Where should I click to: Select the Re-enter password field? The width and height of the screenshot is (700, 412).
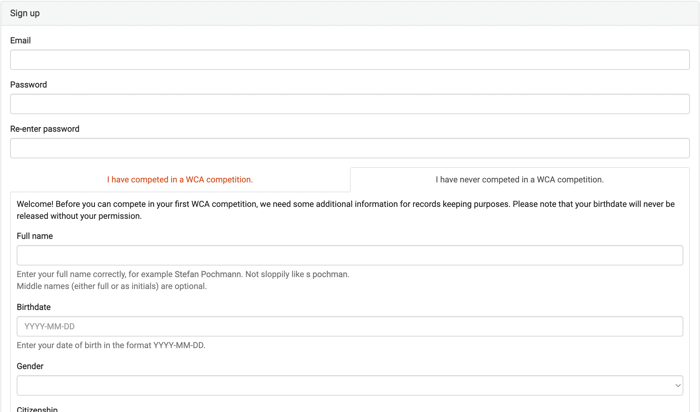(350, 148)
